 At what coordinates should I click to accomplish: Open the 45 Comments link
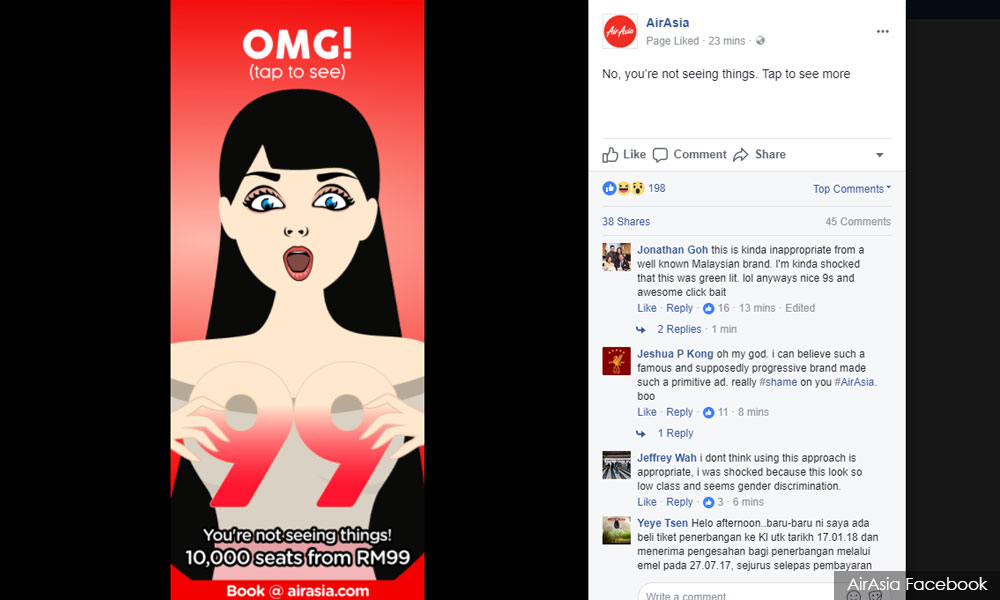858,221
